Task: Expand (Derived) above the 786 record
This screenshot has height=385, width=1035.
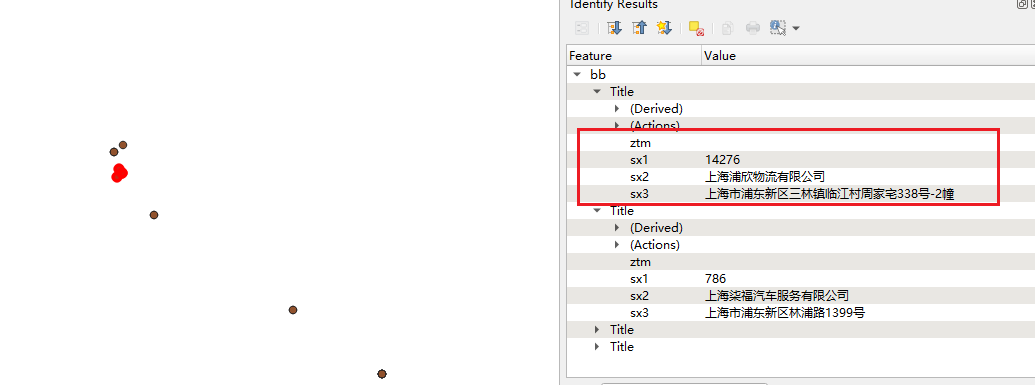Action: (x=617, y=227)
